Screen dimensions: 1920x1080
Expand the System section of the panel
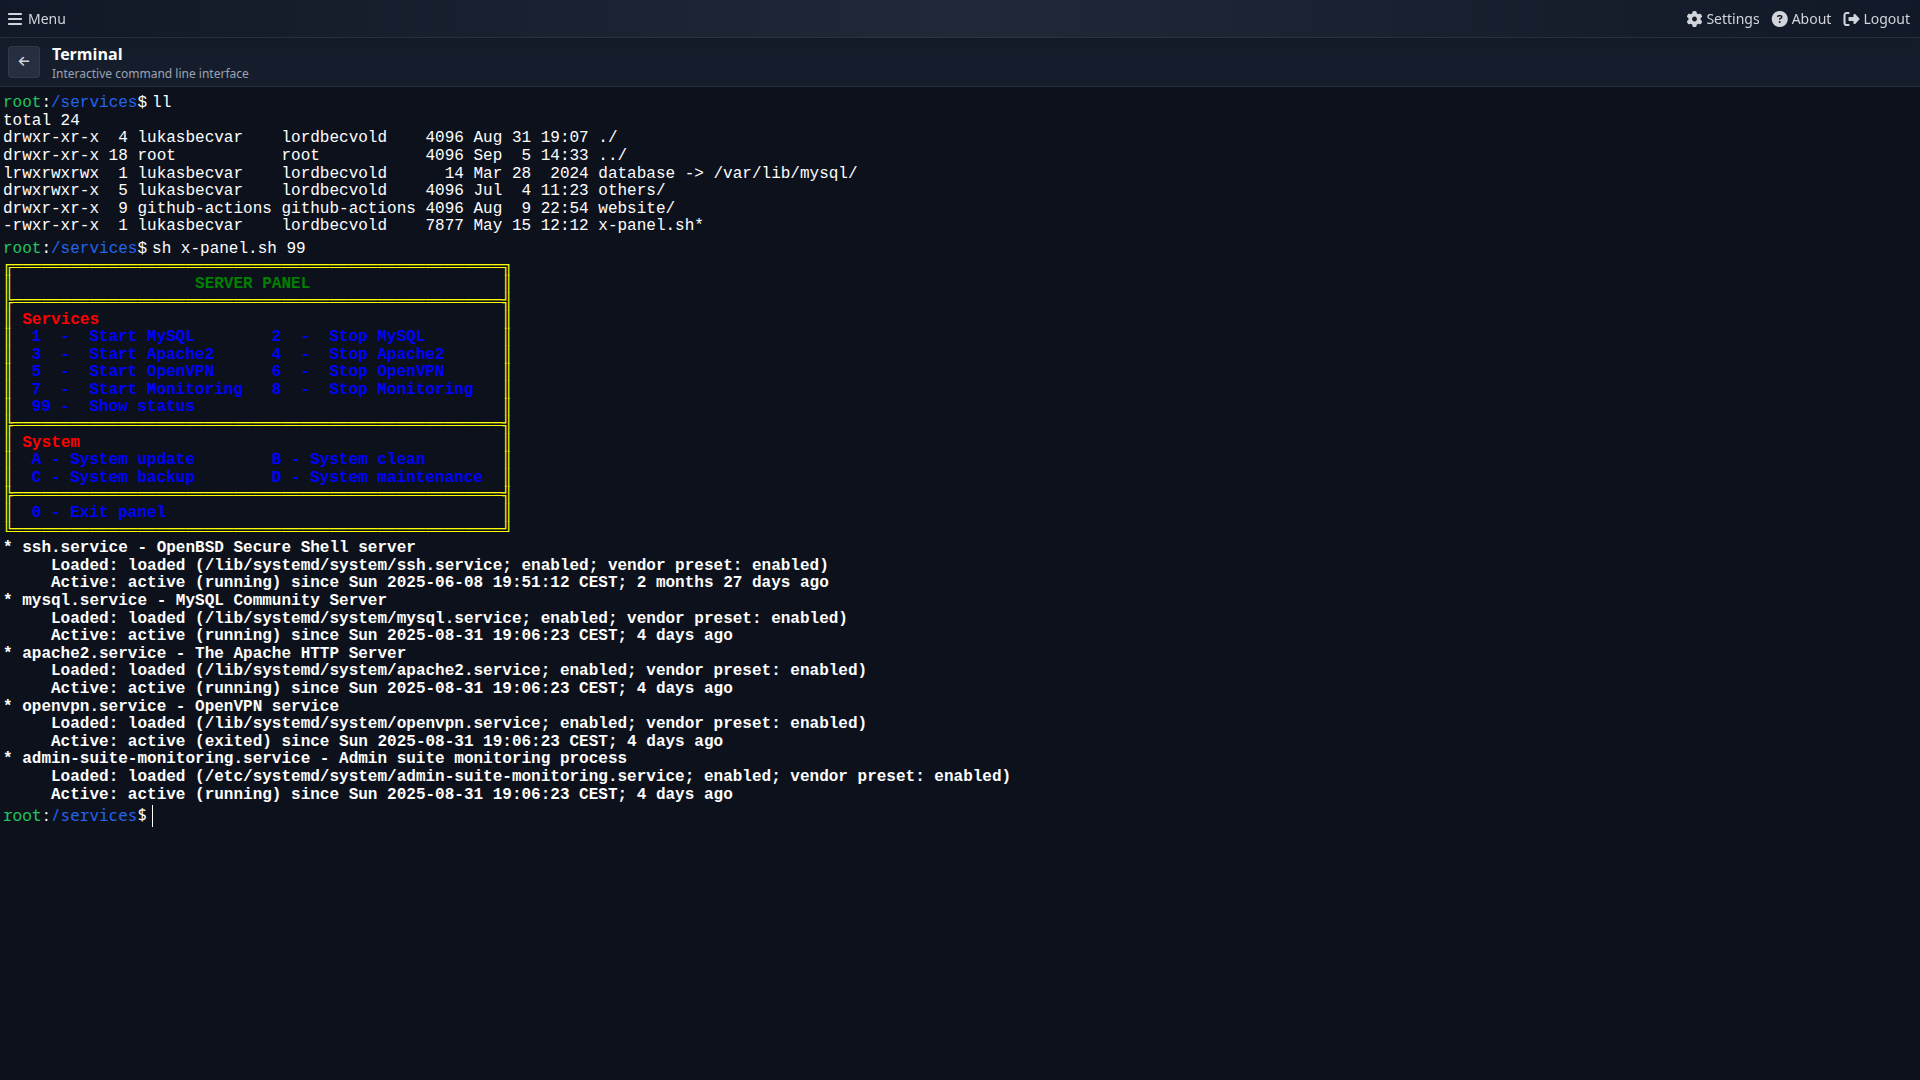point(51,441)
